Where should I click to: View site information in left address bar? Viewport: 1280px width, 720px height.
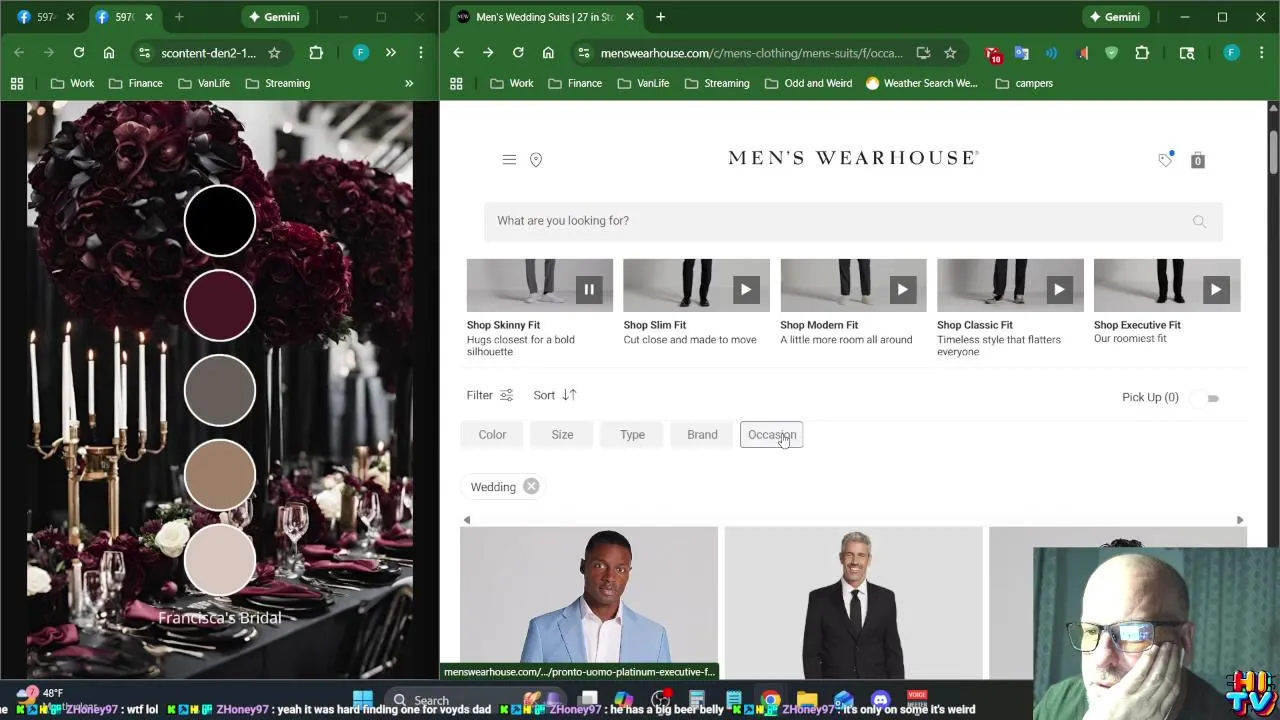pos(144,53)
